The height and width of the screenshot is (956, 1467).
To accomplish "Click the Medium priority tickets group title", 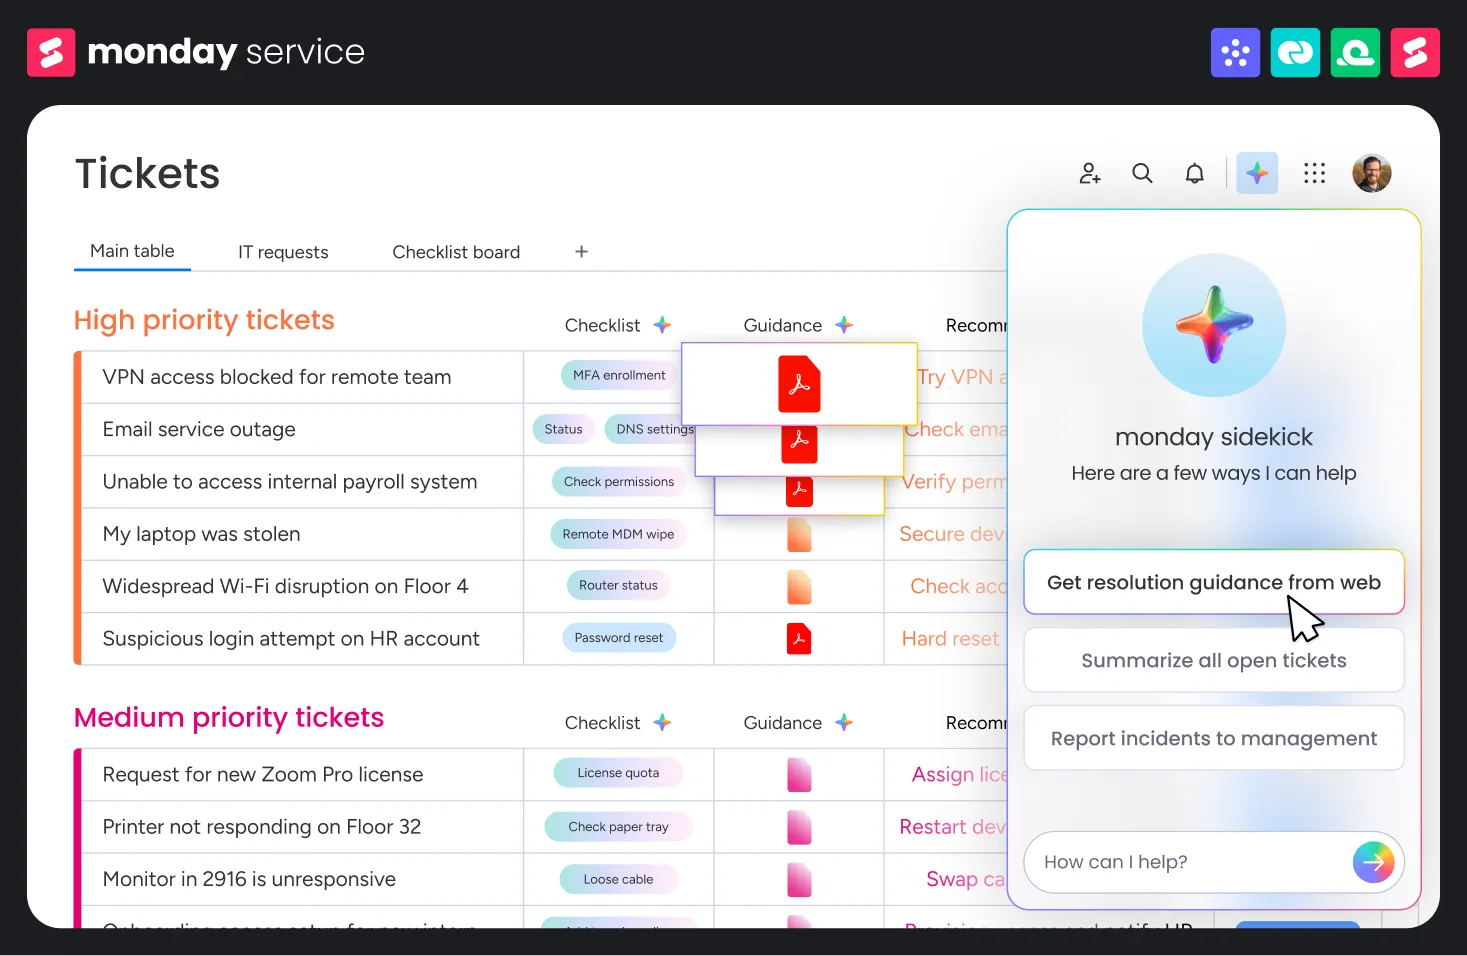I will point(229,717).
